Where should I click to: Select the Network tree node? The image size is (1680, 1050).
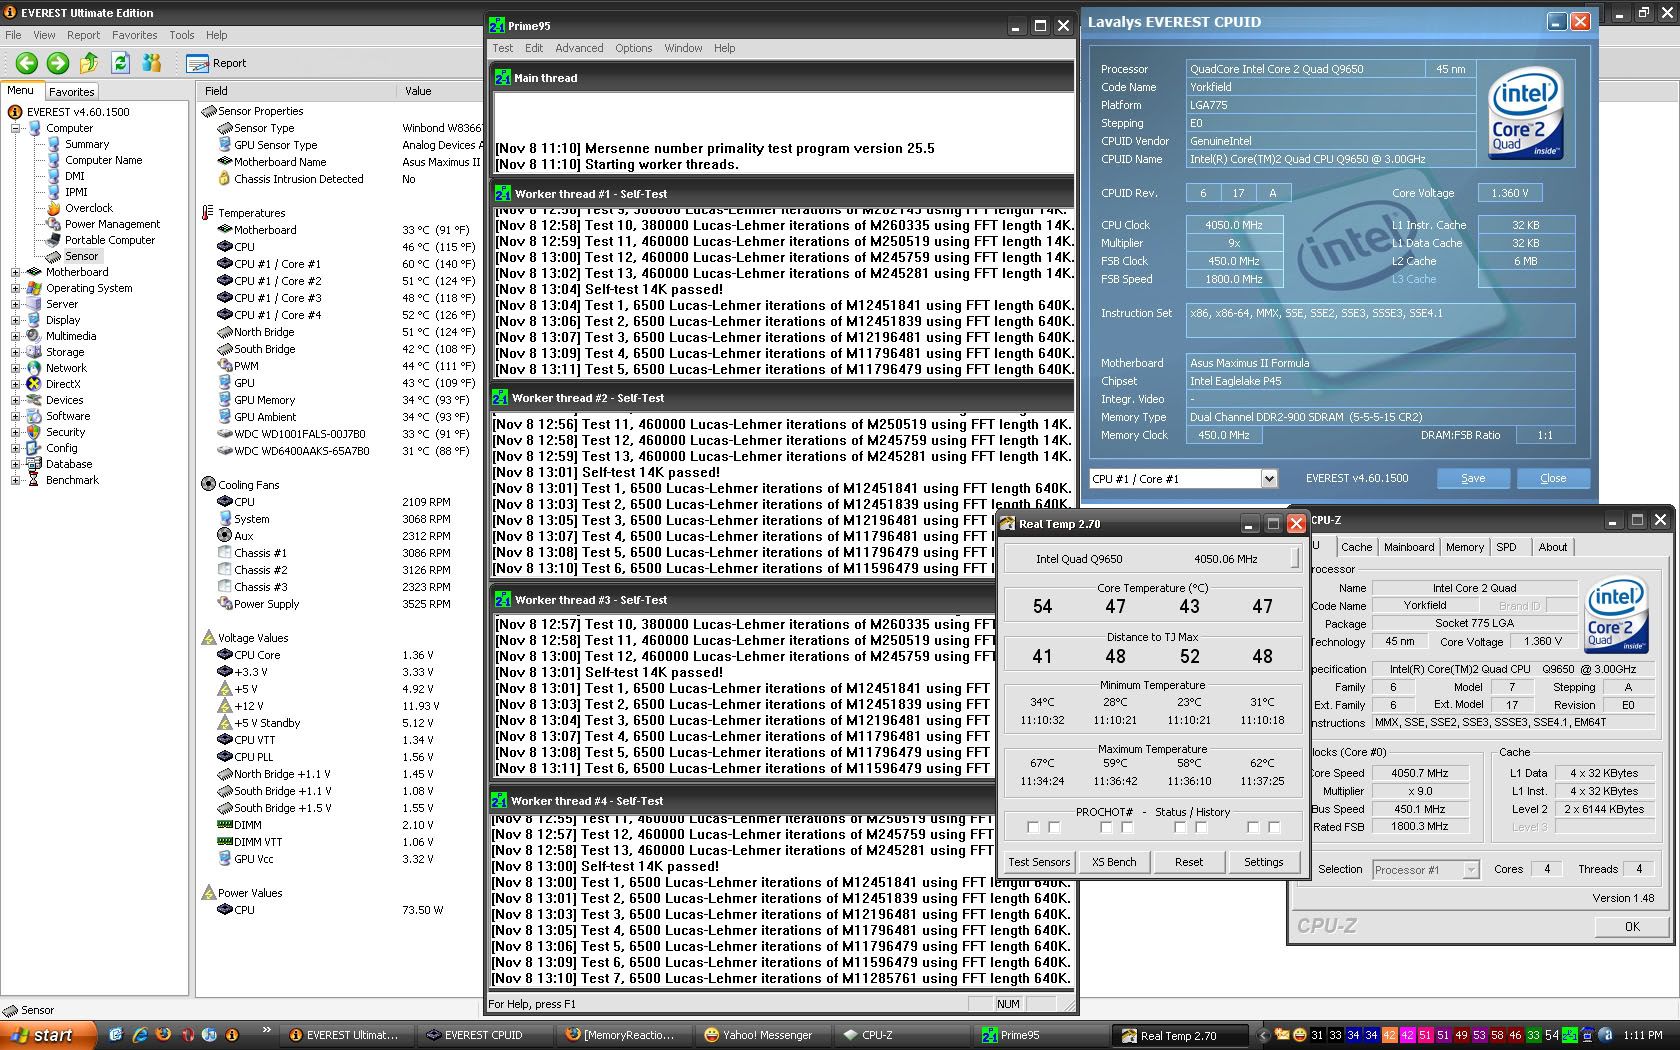coord(66,368)
